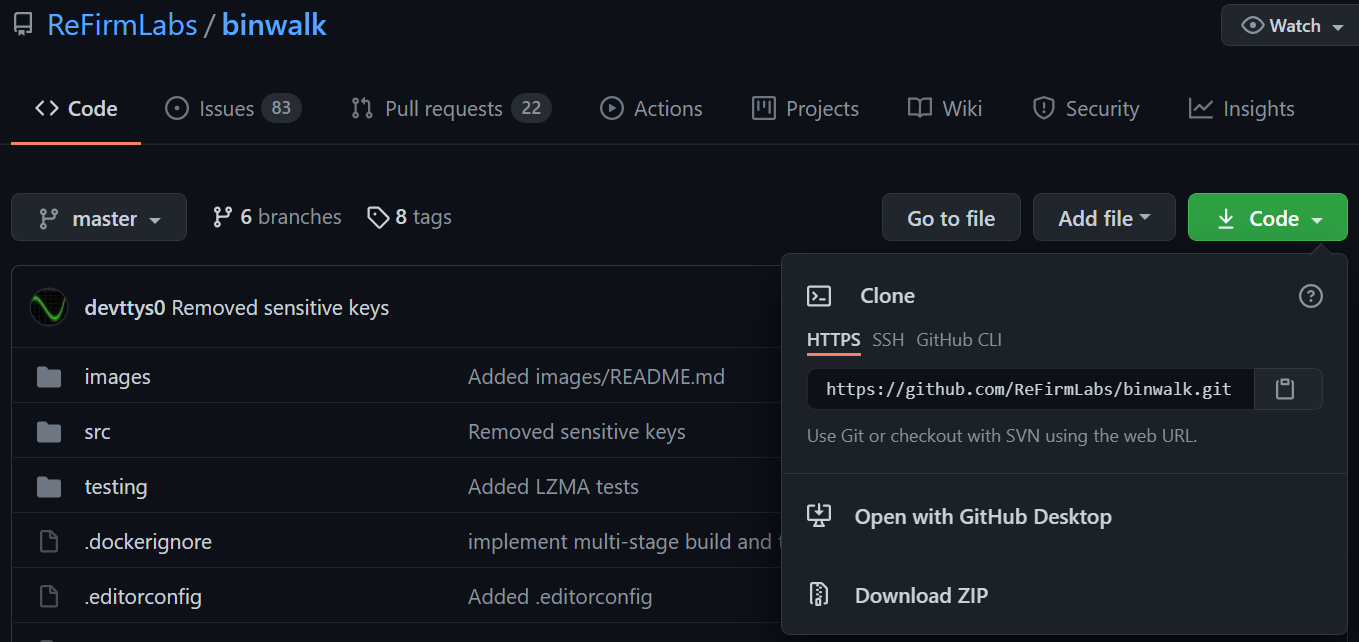Click the GitHub Desktop download icon
The width and height of the screenshot is (1359, 642).
click(819, 516)
